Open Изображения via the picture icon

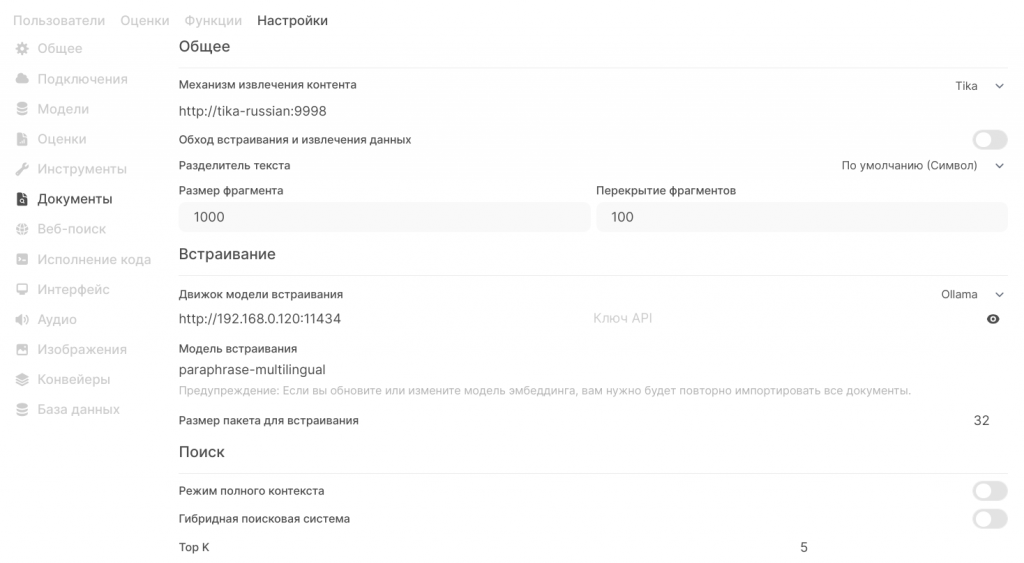click(22, 349)
